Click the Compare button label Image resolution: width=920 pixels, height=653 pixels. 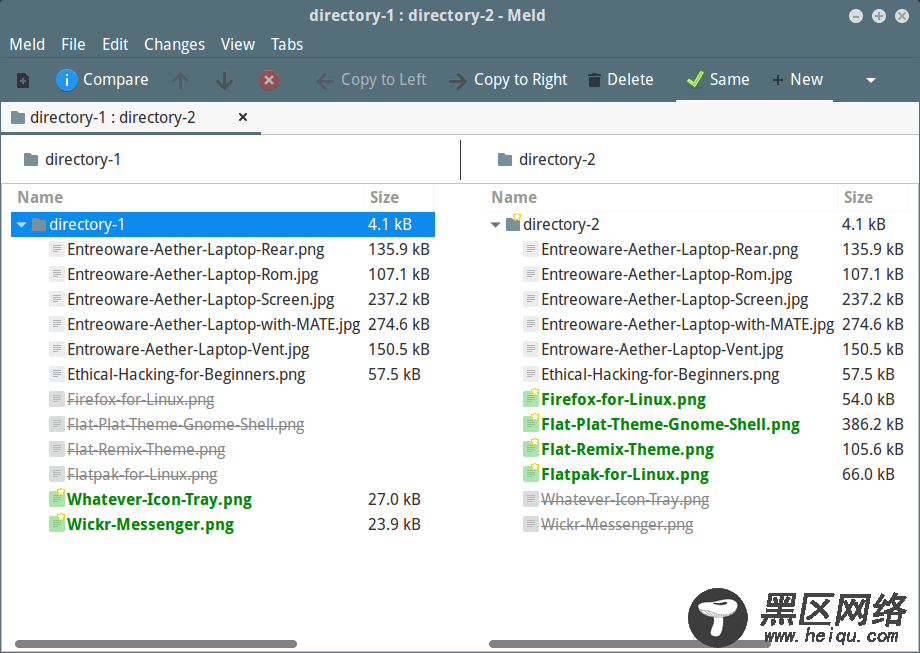click(116, 80)
